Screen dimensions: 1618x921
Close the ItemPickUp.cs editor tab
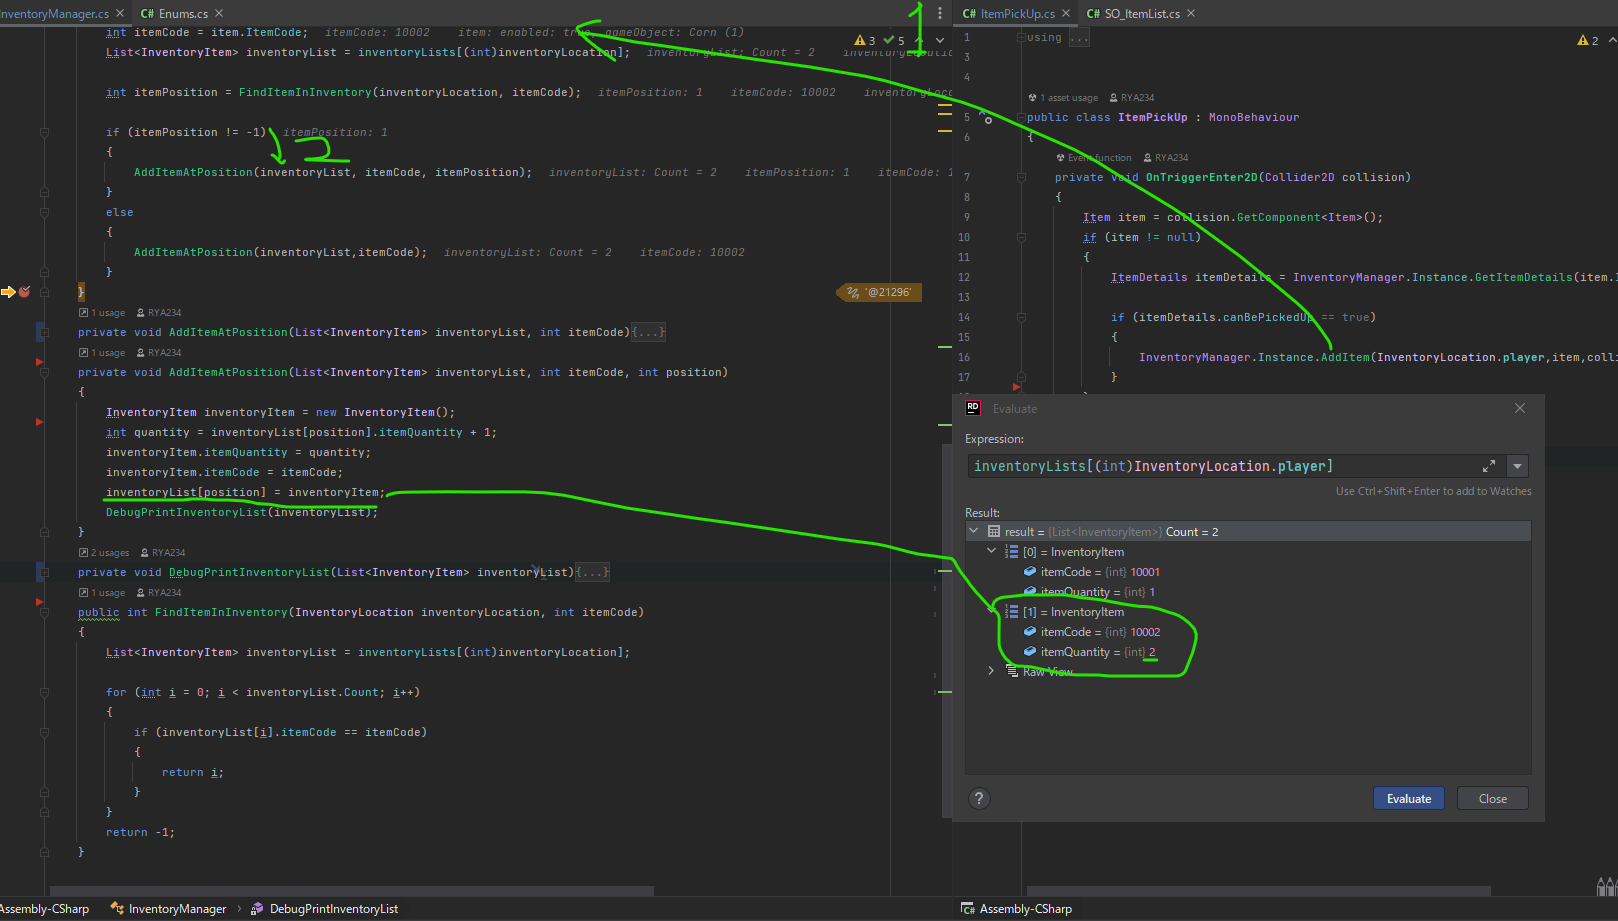1066,13
